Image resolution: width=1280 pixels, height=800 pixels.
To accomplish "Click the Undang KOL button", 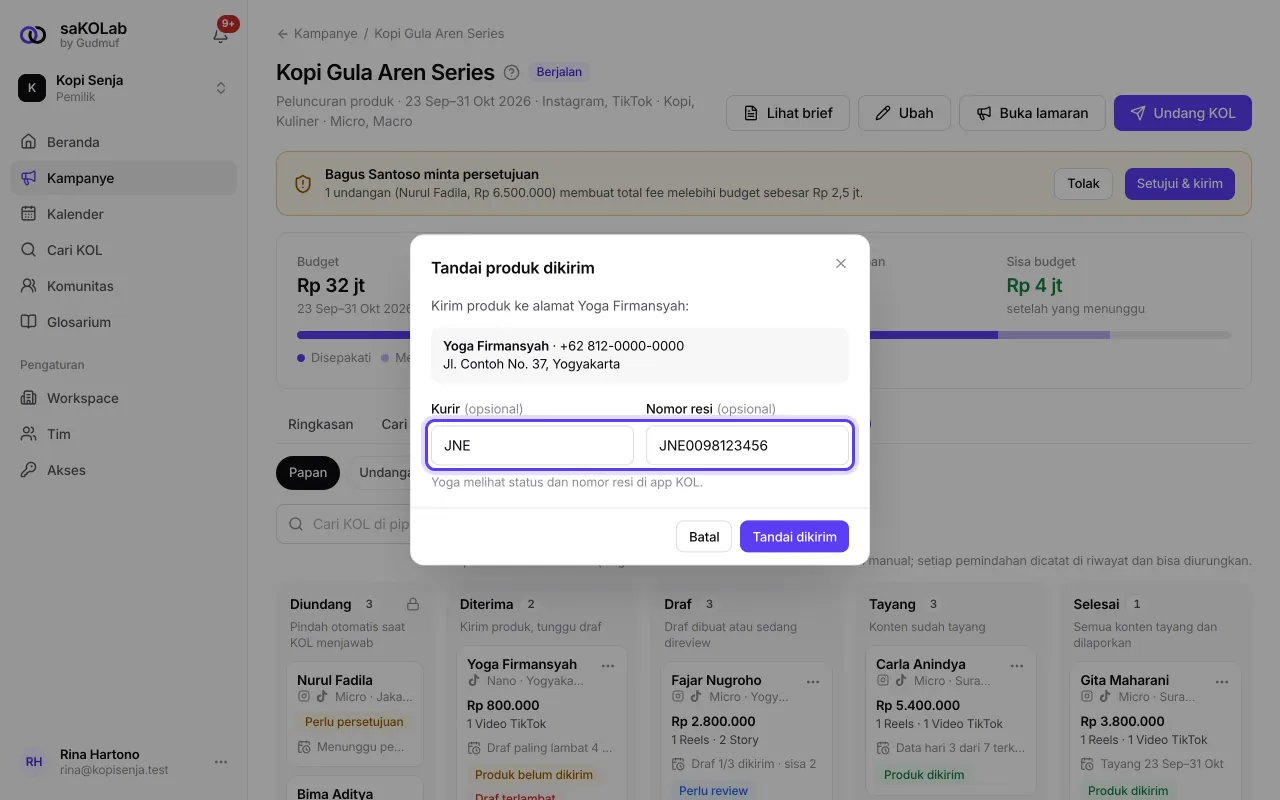I will pyautogui.click(x=1182, y=113).
